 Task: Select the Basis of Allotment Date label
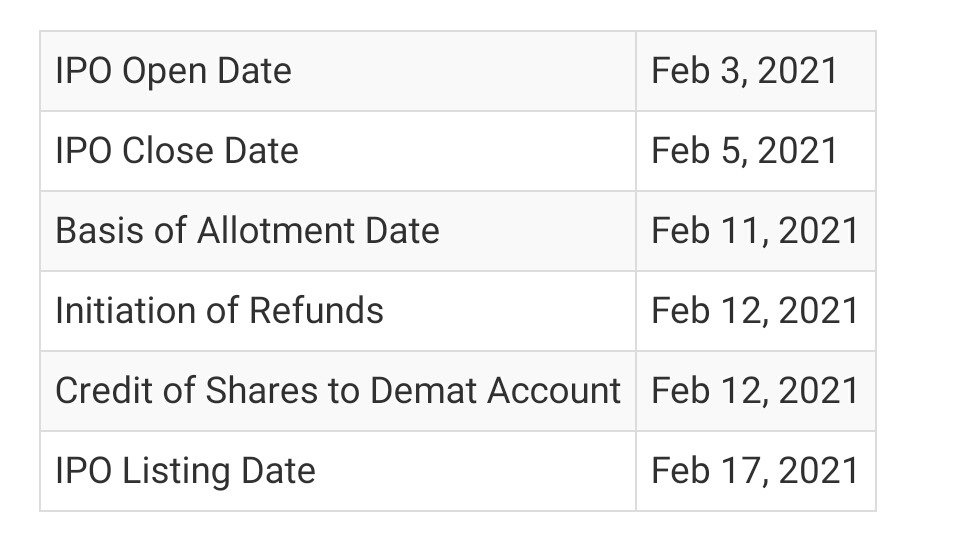pyautogui.click(x=247, y=231)
